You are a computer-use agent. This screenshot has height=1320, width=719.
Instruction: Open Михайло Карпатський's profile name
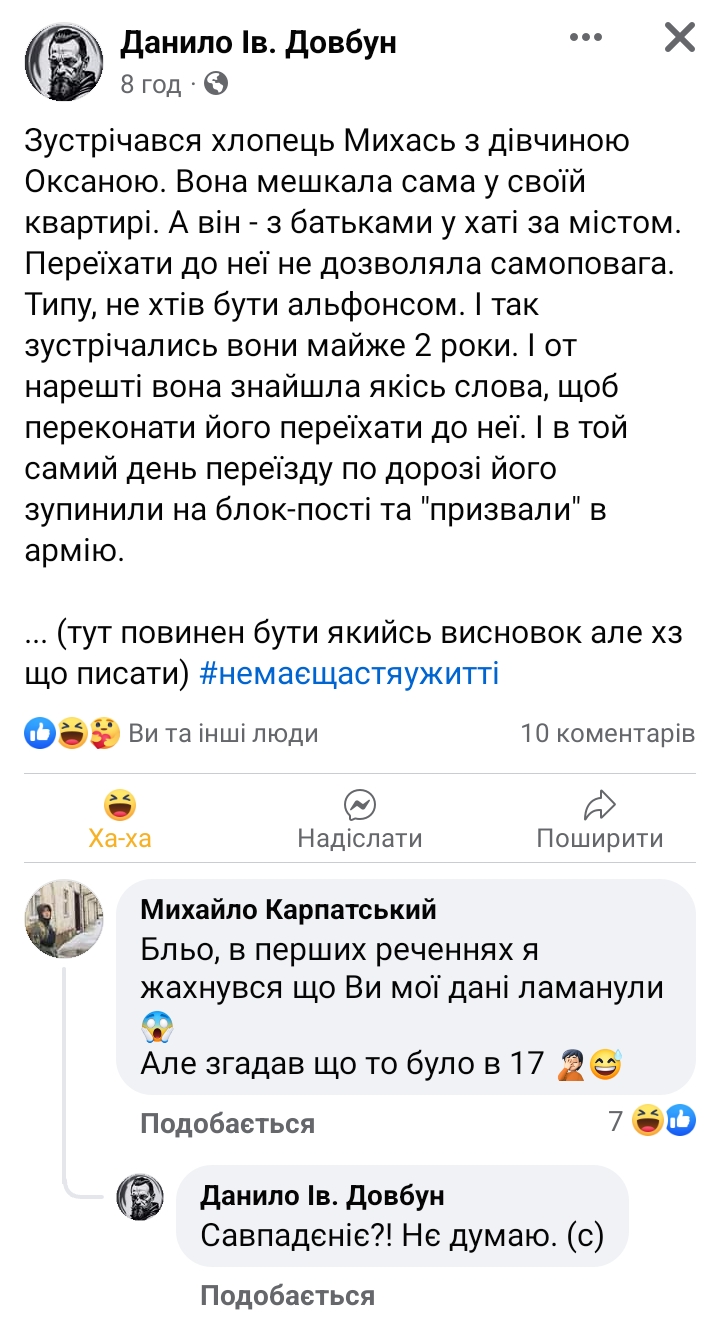288,909
